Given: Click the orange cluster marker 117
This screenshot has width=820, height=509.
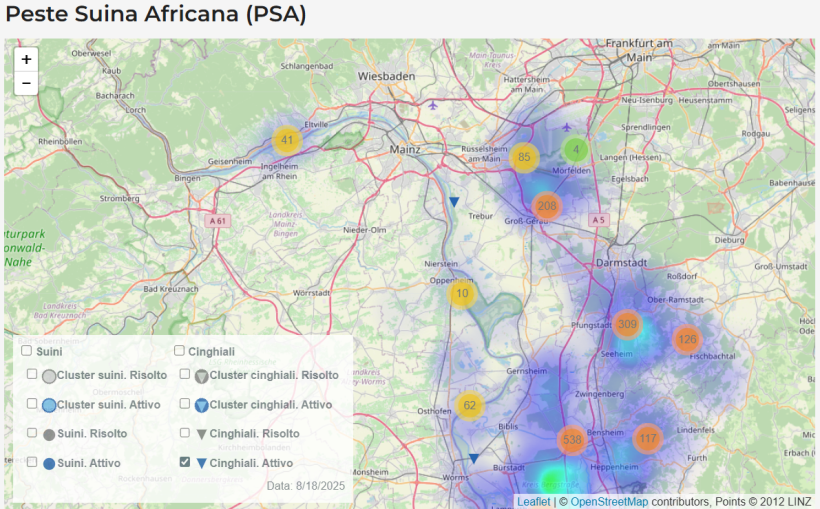Looking at the screenshot, I should point(648,438).
